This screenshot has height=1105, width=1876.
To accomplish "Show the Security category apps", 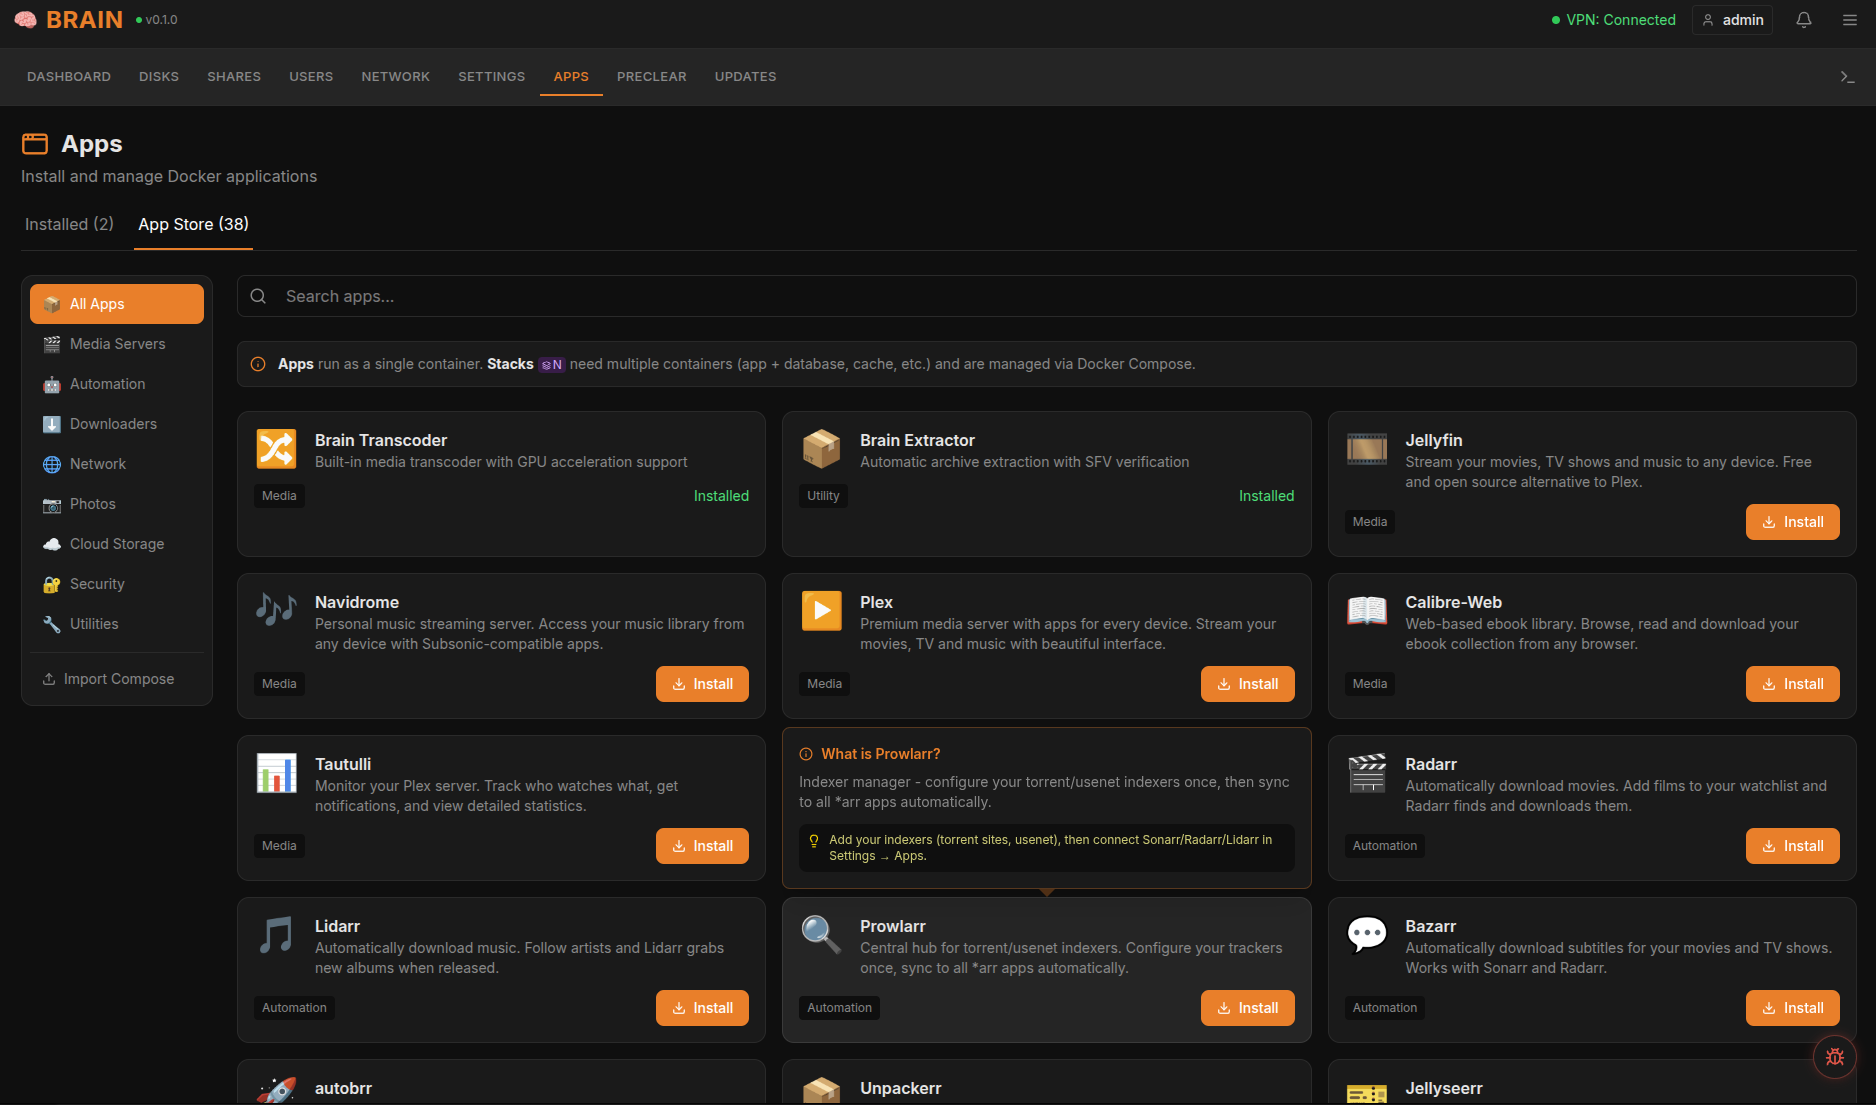I will [x=97, y=584].
